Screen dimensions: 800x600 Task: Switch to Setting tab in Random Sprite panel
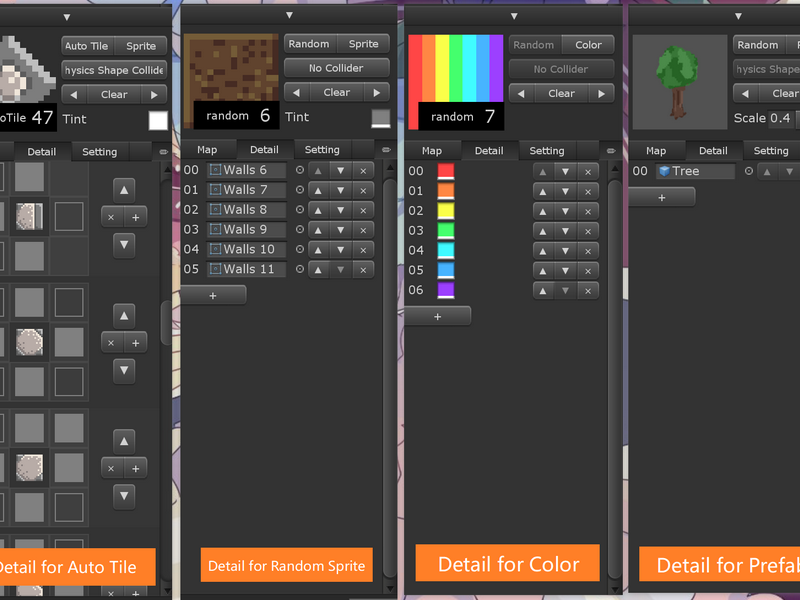point(322,150)
